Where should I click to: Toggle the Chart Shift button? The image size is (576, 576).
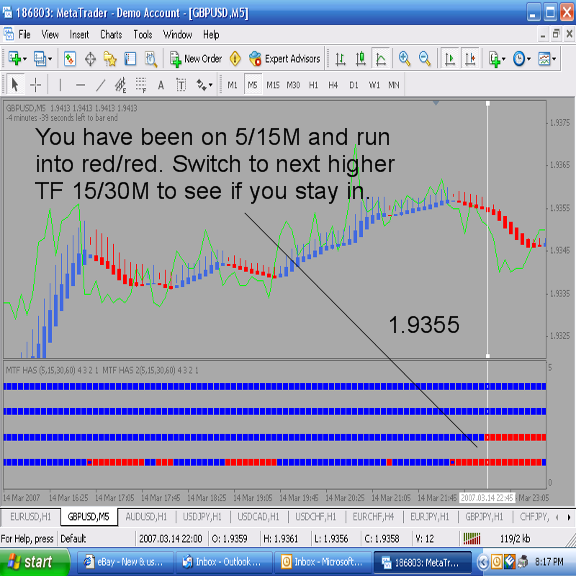pyautogui.click(x=470, y=59)
